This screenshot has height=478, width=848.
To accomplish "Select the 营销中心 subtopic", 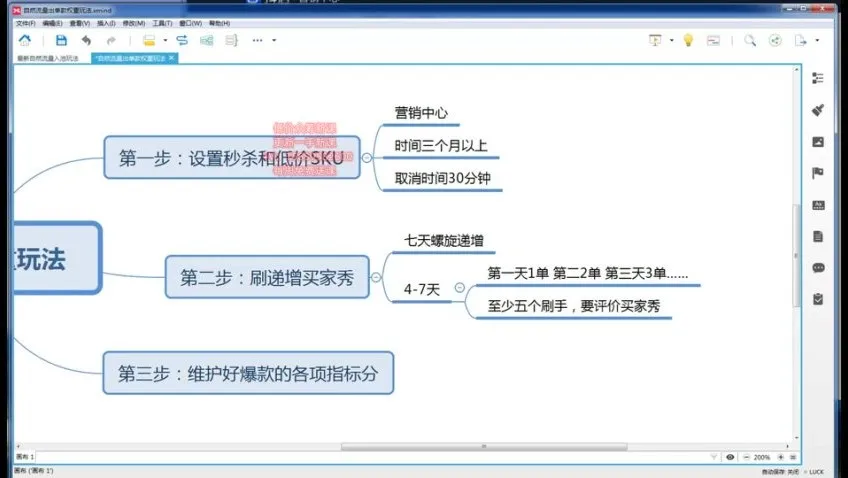I will (421, 113).
